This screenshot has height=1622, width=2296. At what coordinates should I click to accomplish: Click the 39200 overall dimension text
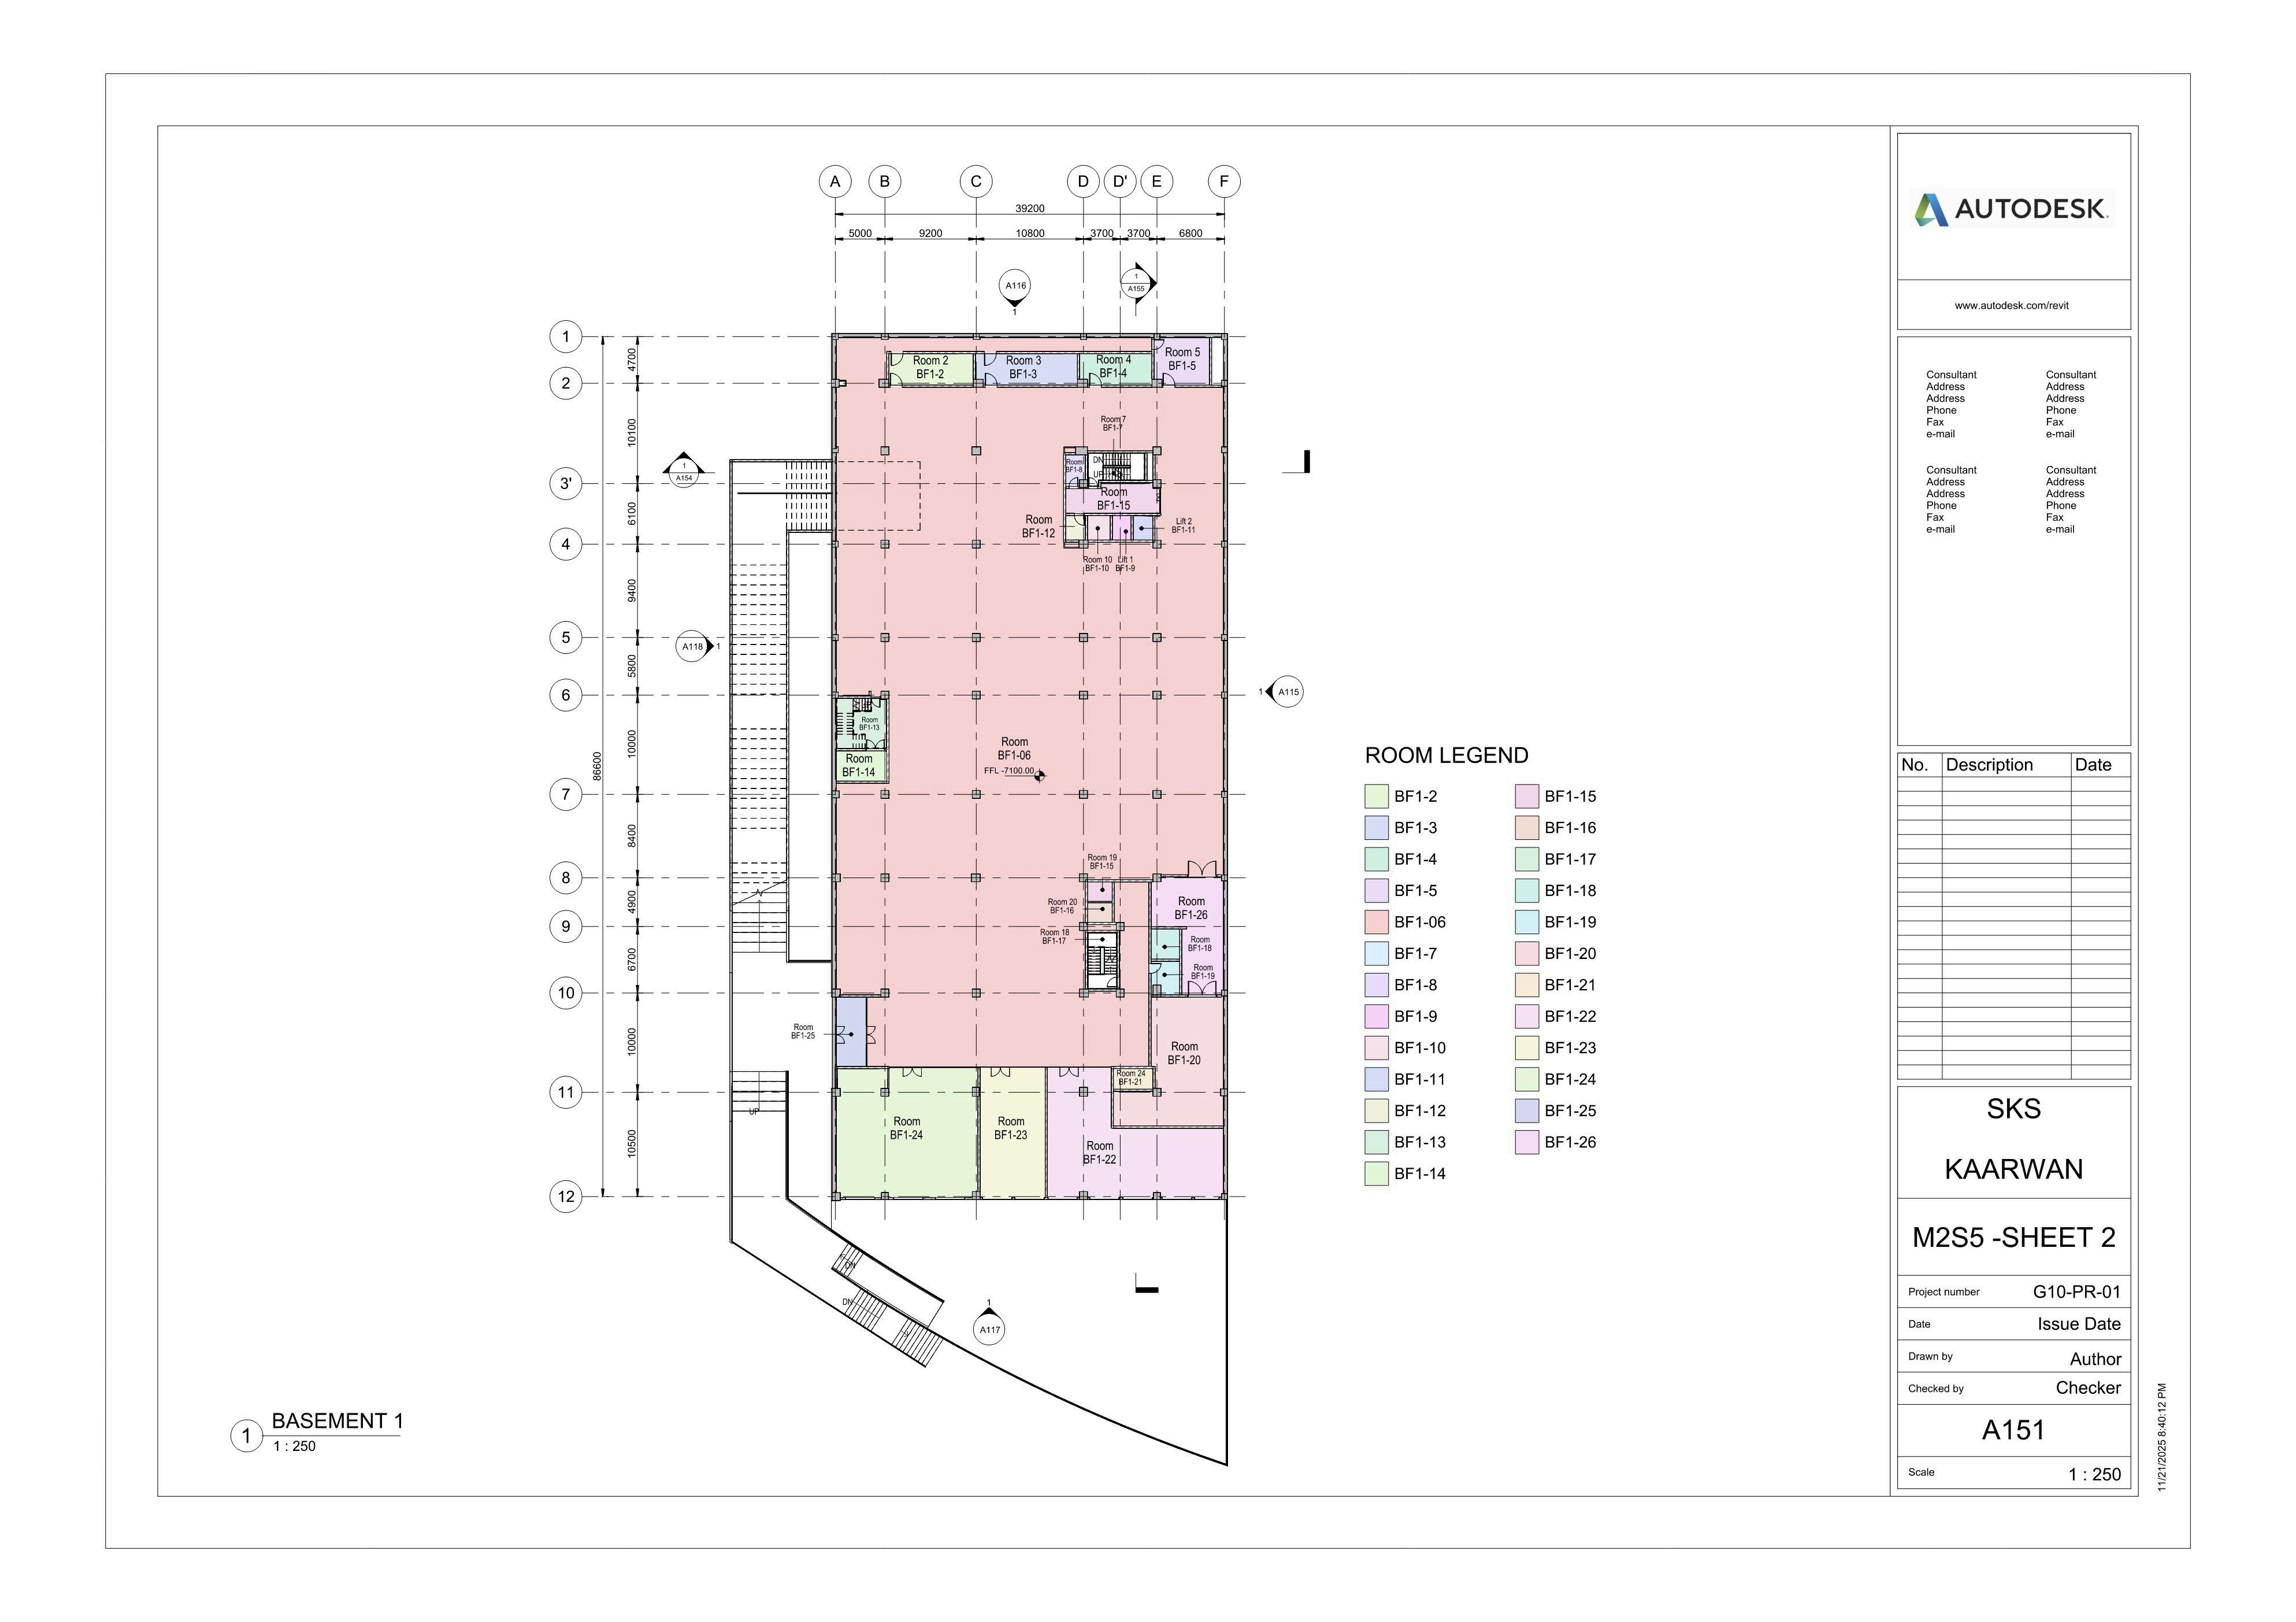click(1029, 208)
